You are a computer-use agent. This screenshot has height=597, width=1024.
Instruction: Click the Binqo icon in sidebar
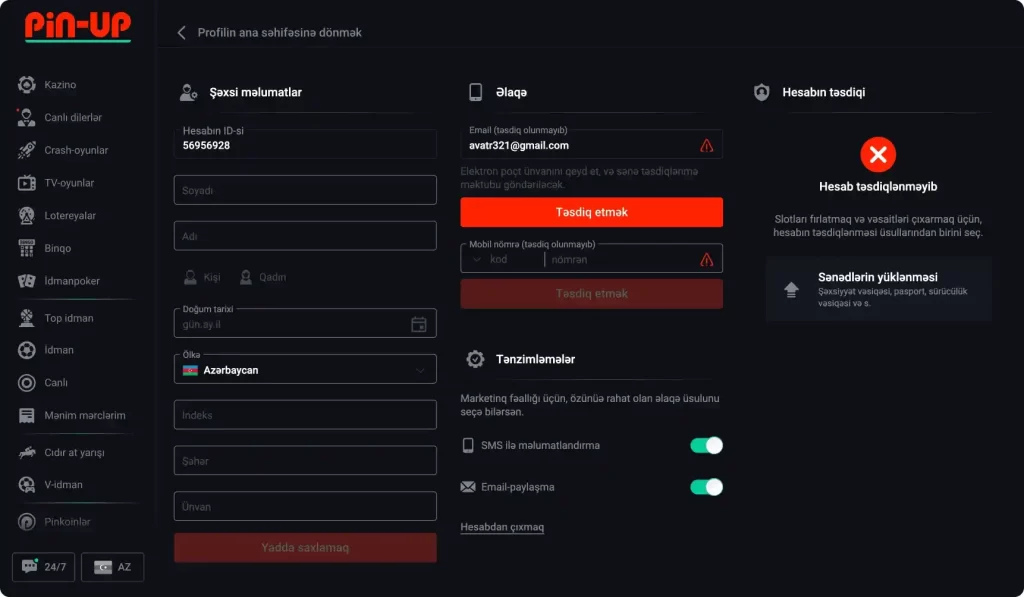pos(27,248)
